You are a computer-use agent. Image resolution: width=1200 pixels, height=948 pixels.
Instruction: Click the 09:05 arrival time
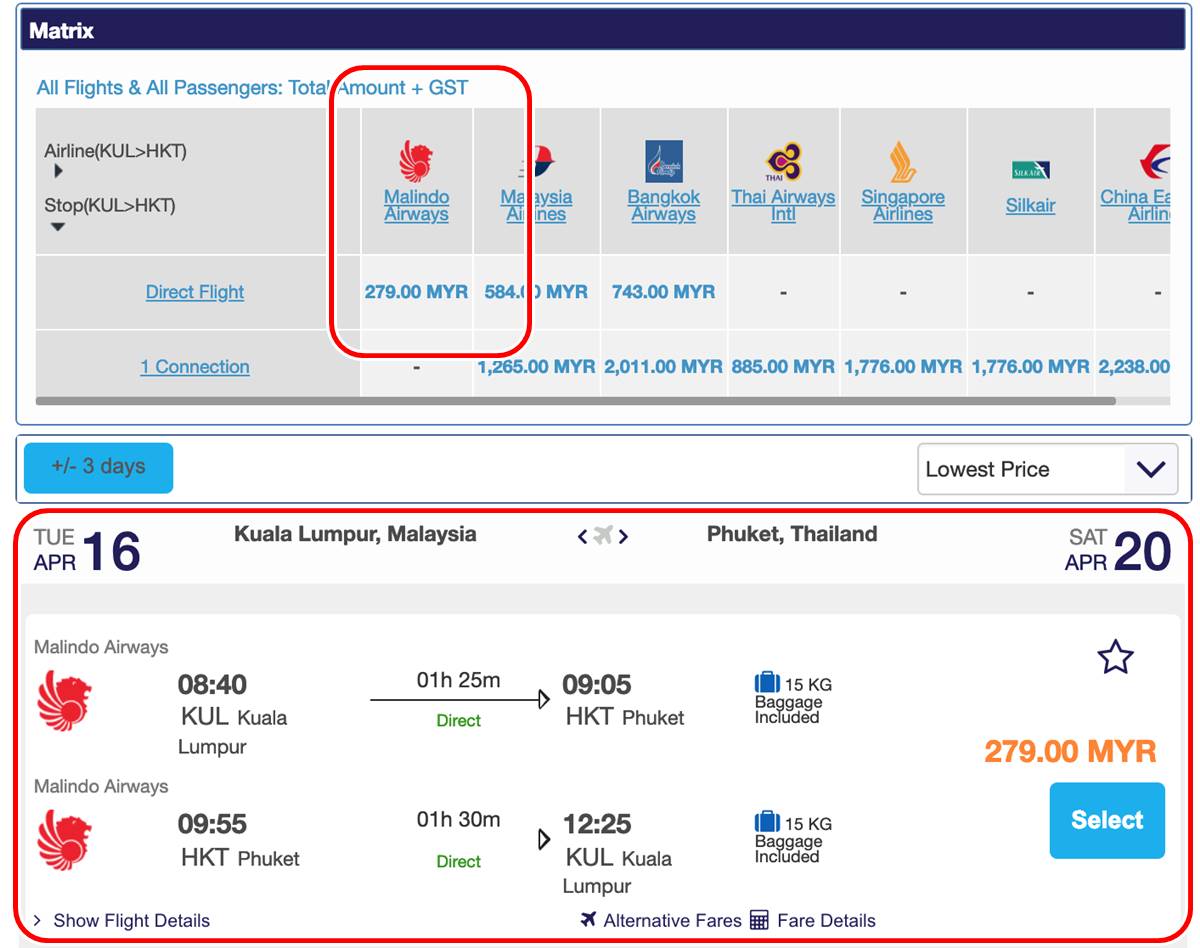597,685
